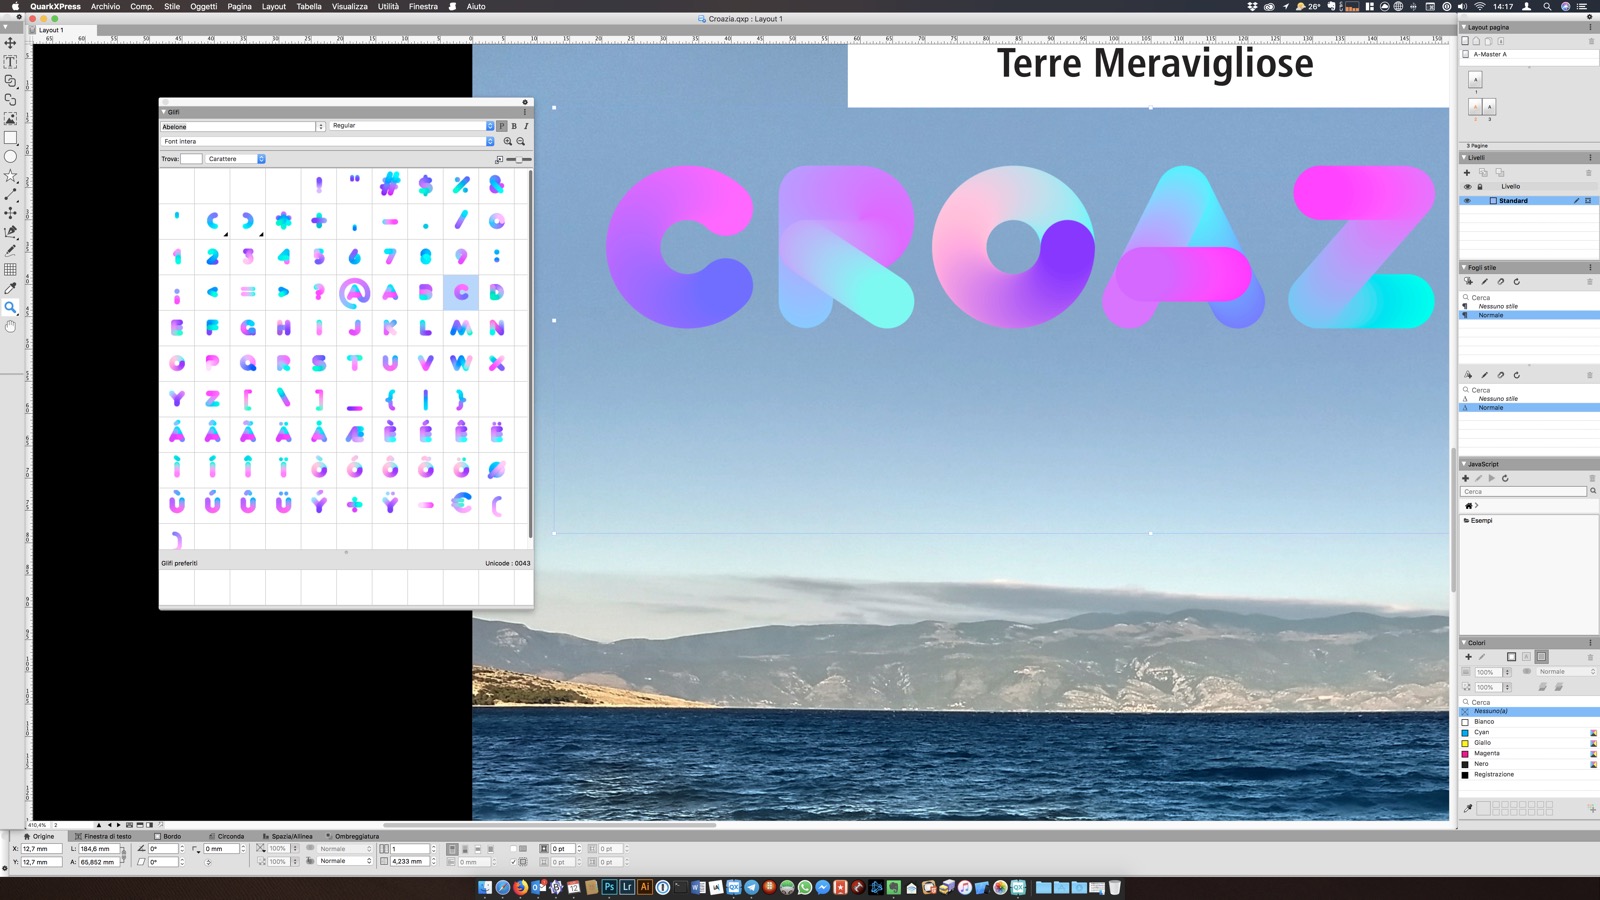This screenshot has width=1600, height=900.
Task: Click the Trova search field
Action: coord(191,159)
